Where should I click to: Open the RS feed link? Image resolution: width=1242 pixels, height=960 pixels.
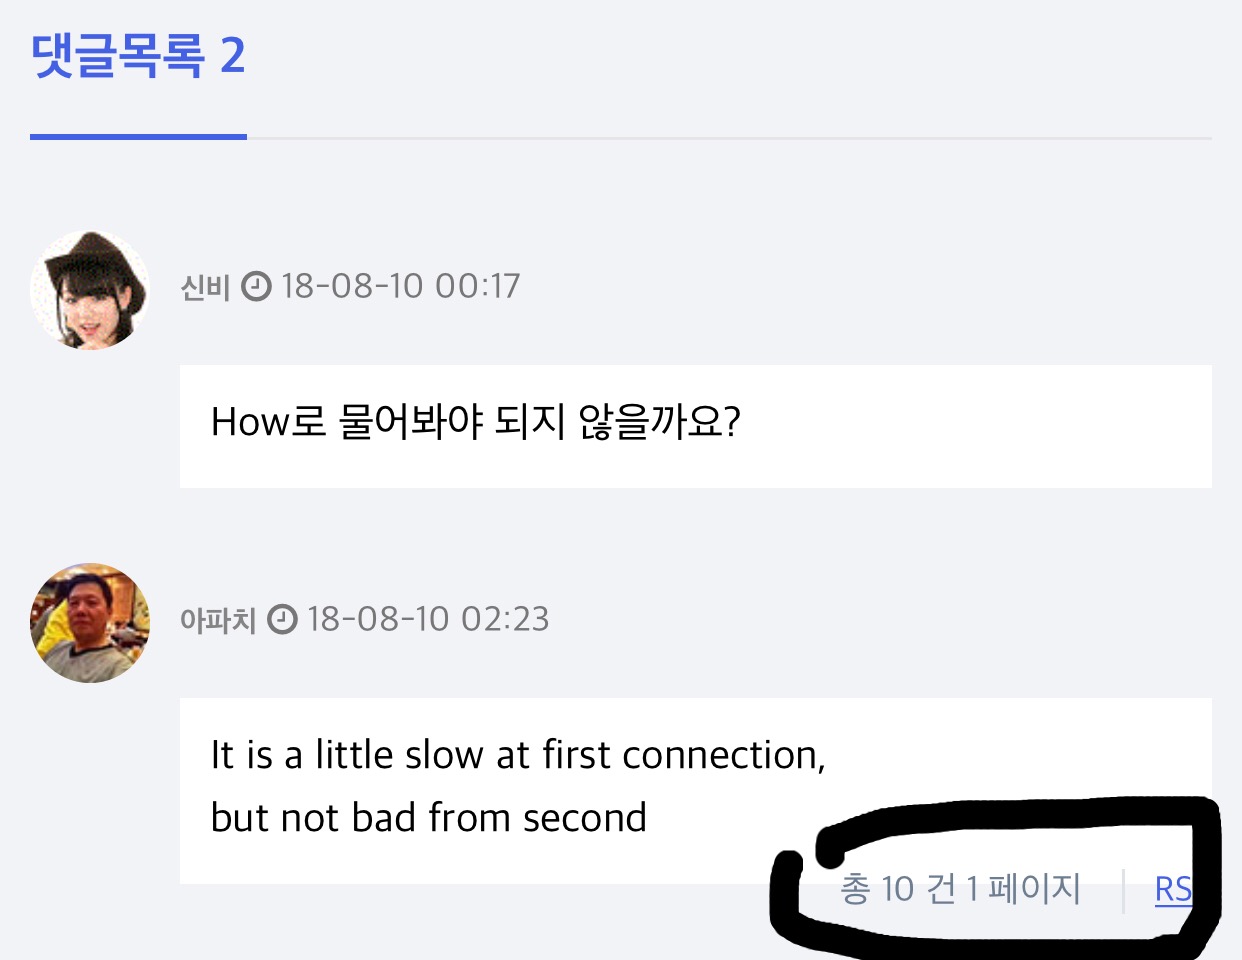[x=1173, y=889]
